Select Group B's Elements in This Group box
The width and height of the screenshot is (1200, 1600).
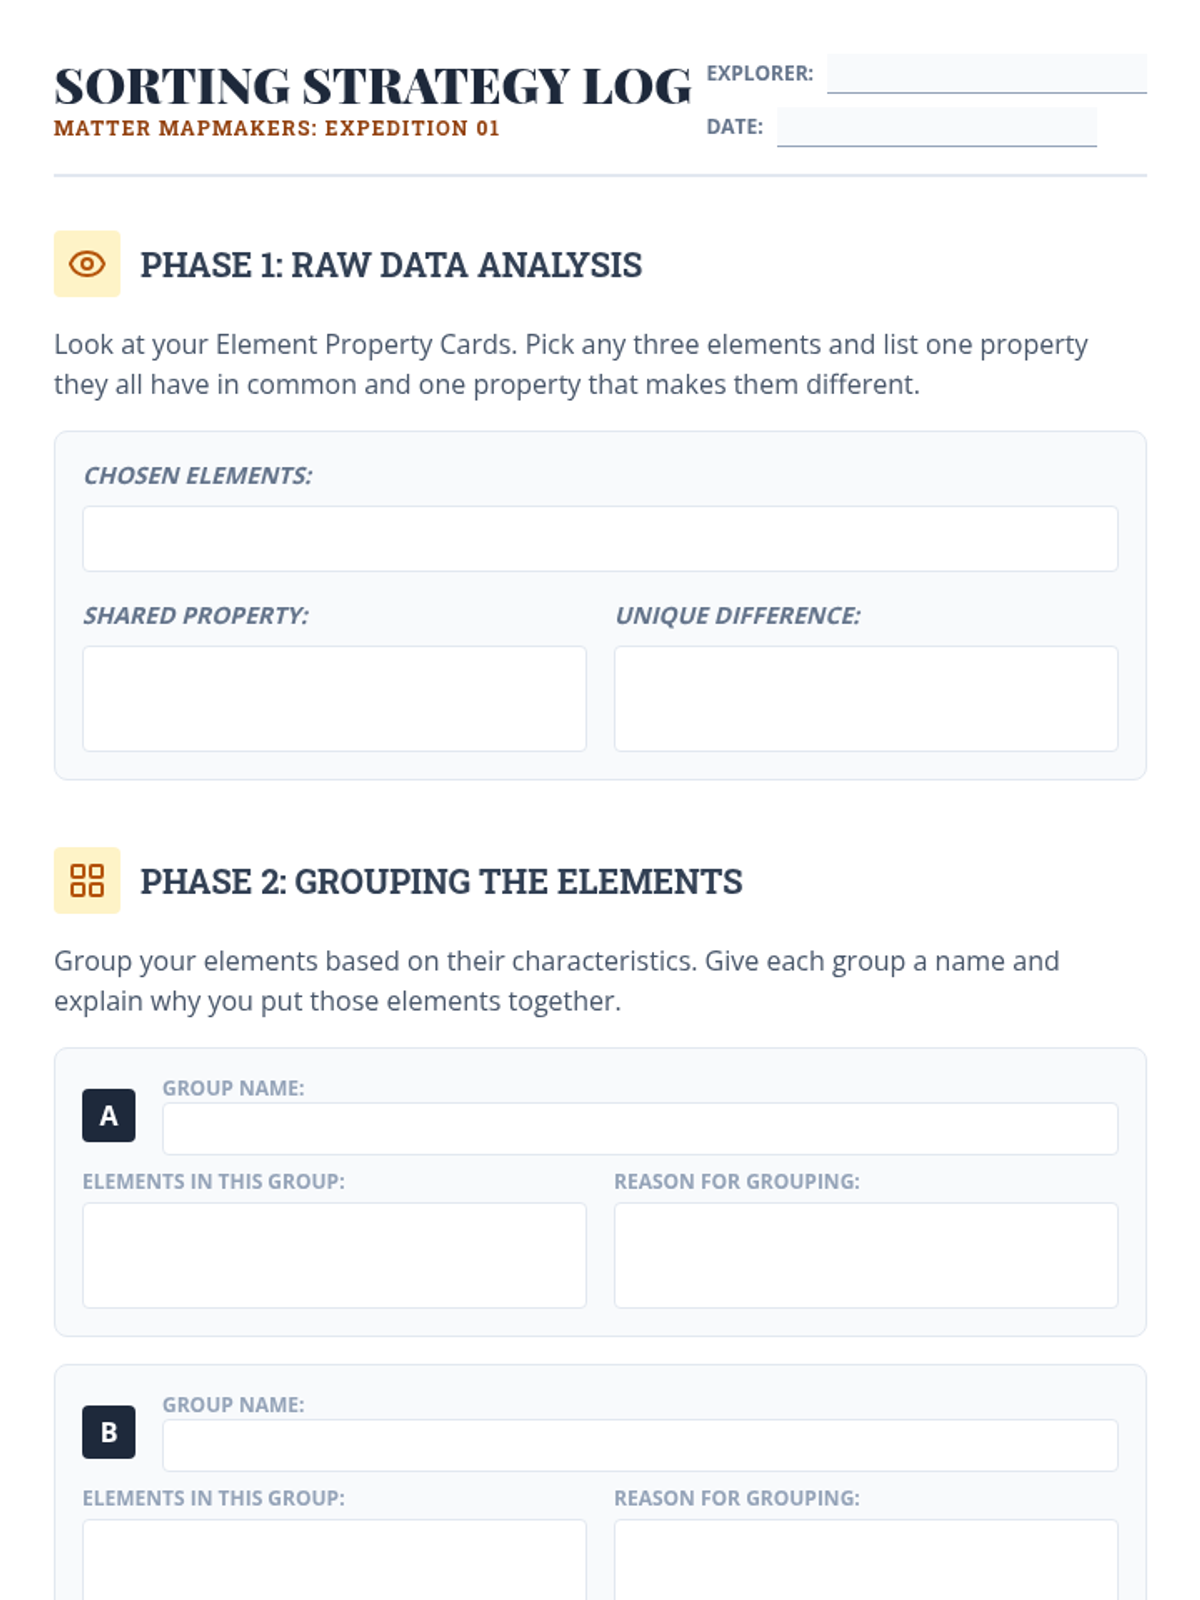pyautogui.click(x=334, y=1560)
